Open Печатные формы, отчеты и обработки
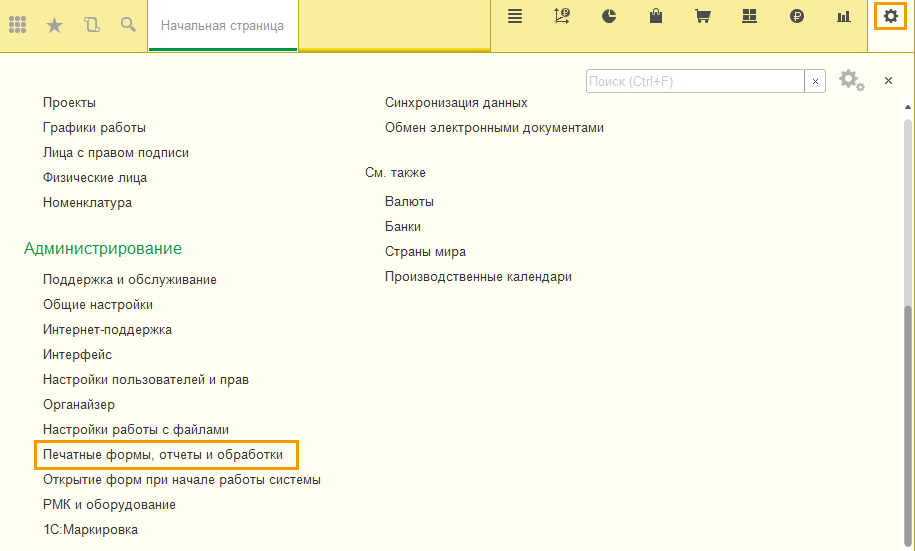915x551 pixels. click(163, 455)
